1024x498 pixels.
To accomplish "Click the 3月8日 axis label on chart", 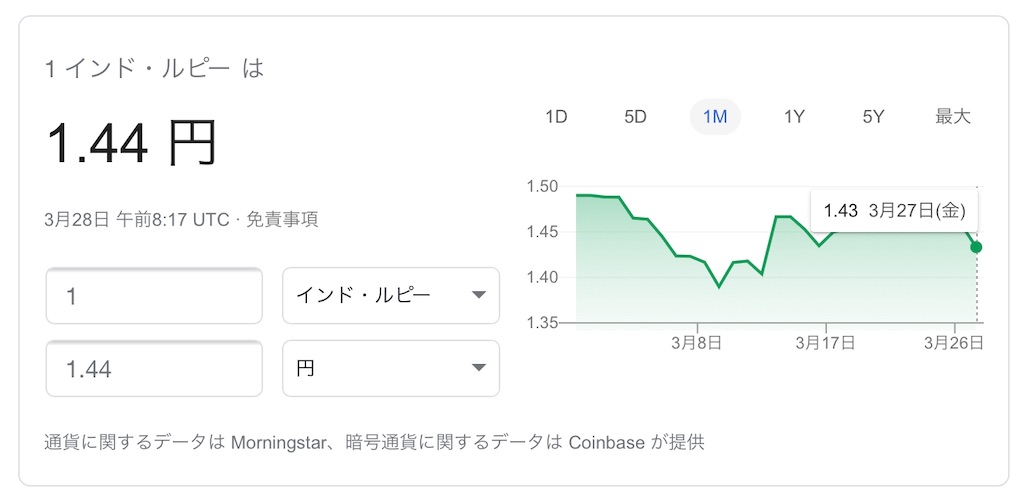I will 697,343.
